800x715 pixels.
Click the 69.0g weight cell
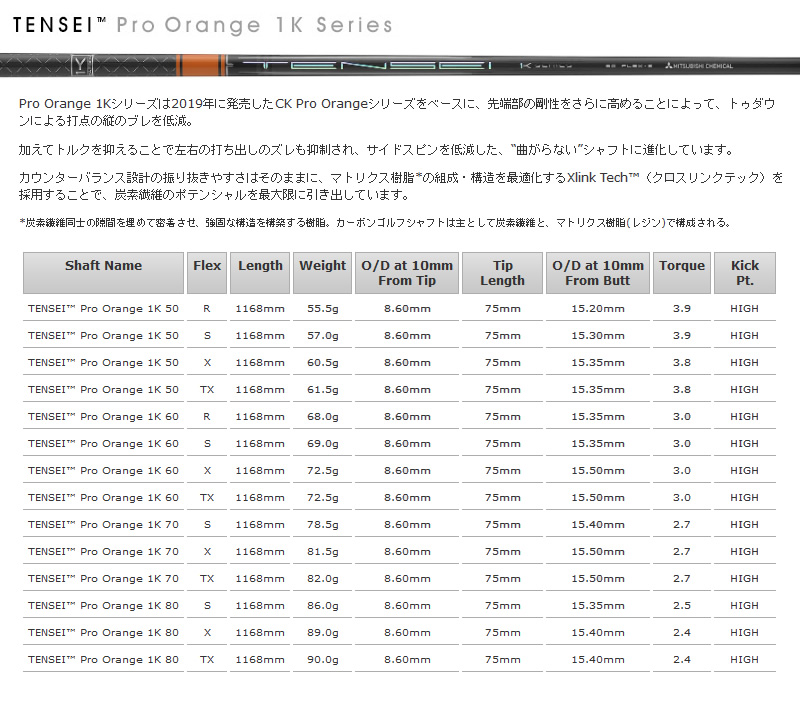322,444
